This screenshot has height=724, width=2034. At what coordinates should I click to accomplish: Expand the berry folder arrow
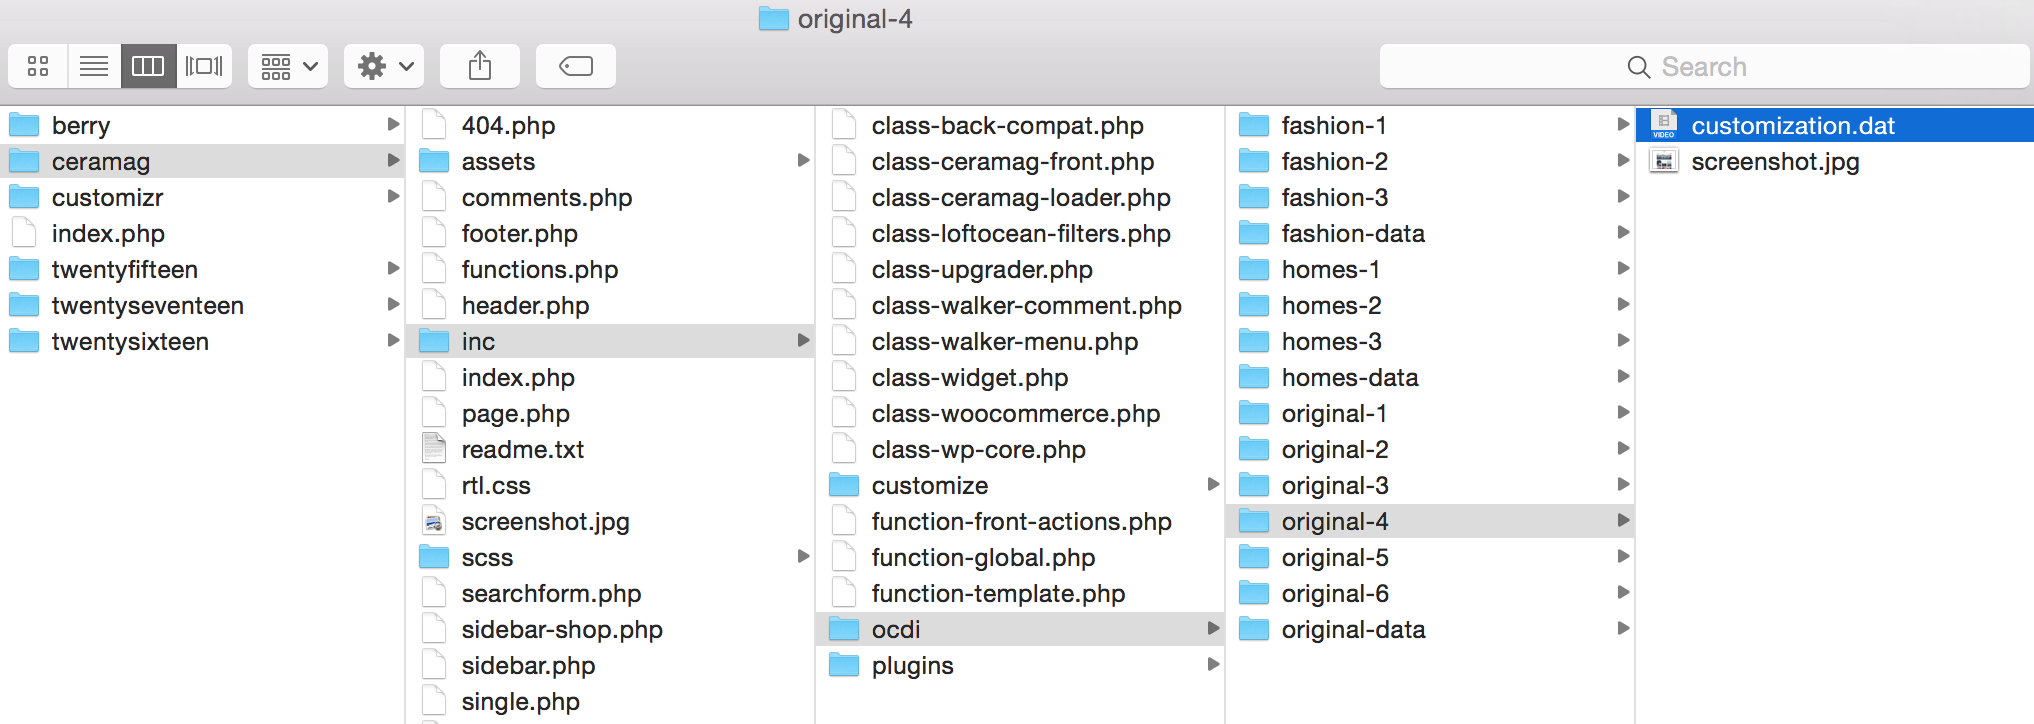pos(393,124)
